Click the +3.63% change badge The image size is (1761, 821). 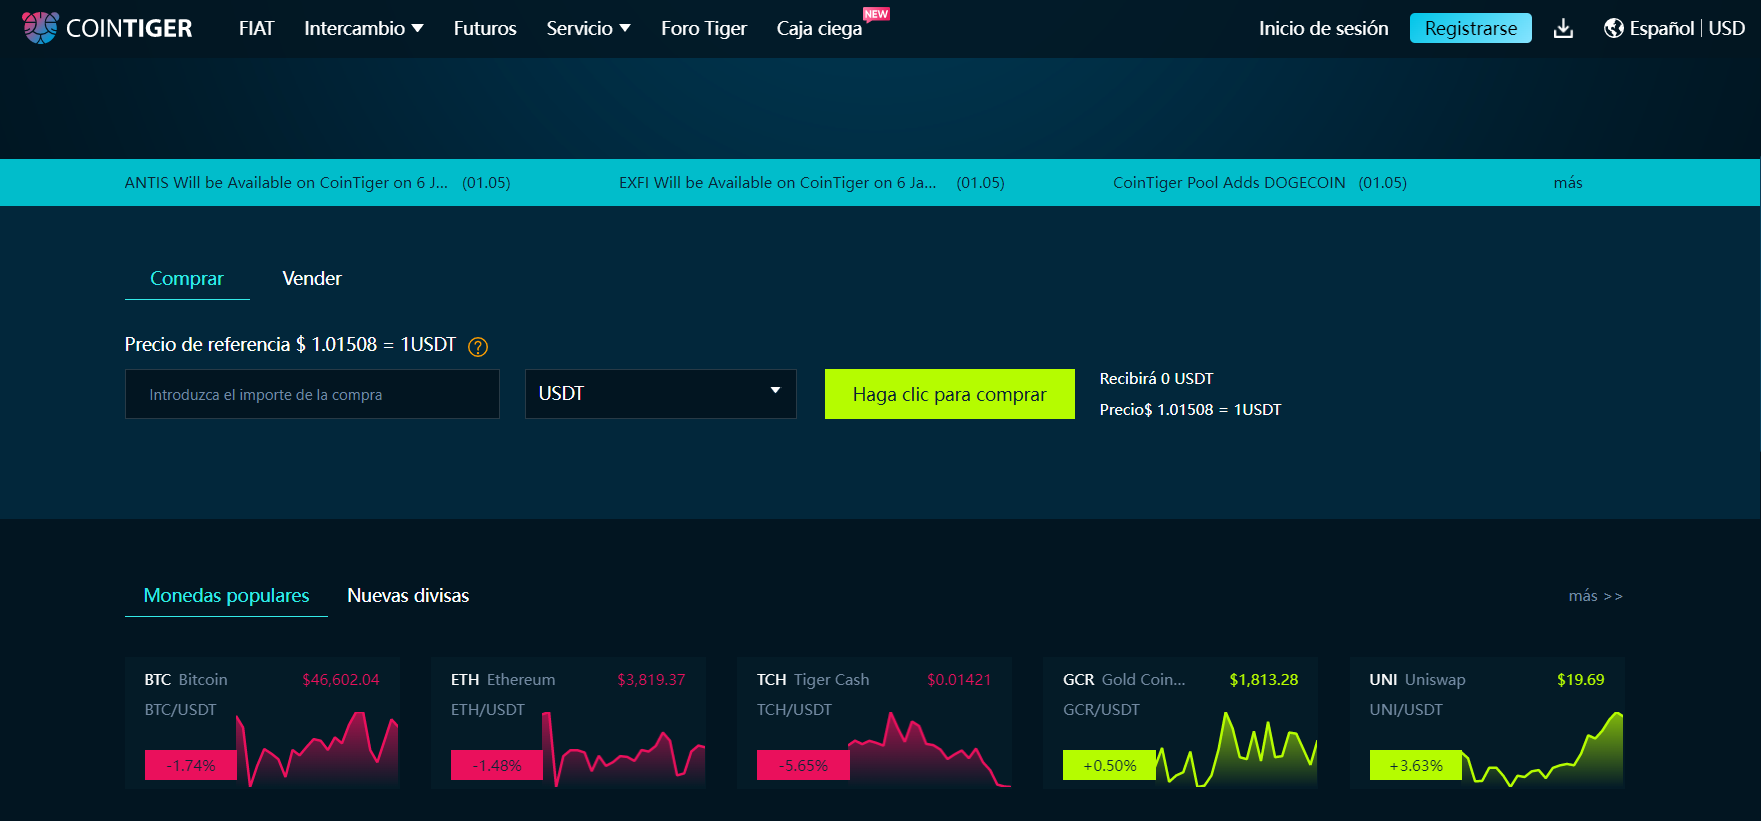pyautogui.click(x=1415, y=765)
